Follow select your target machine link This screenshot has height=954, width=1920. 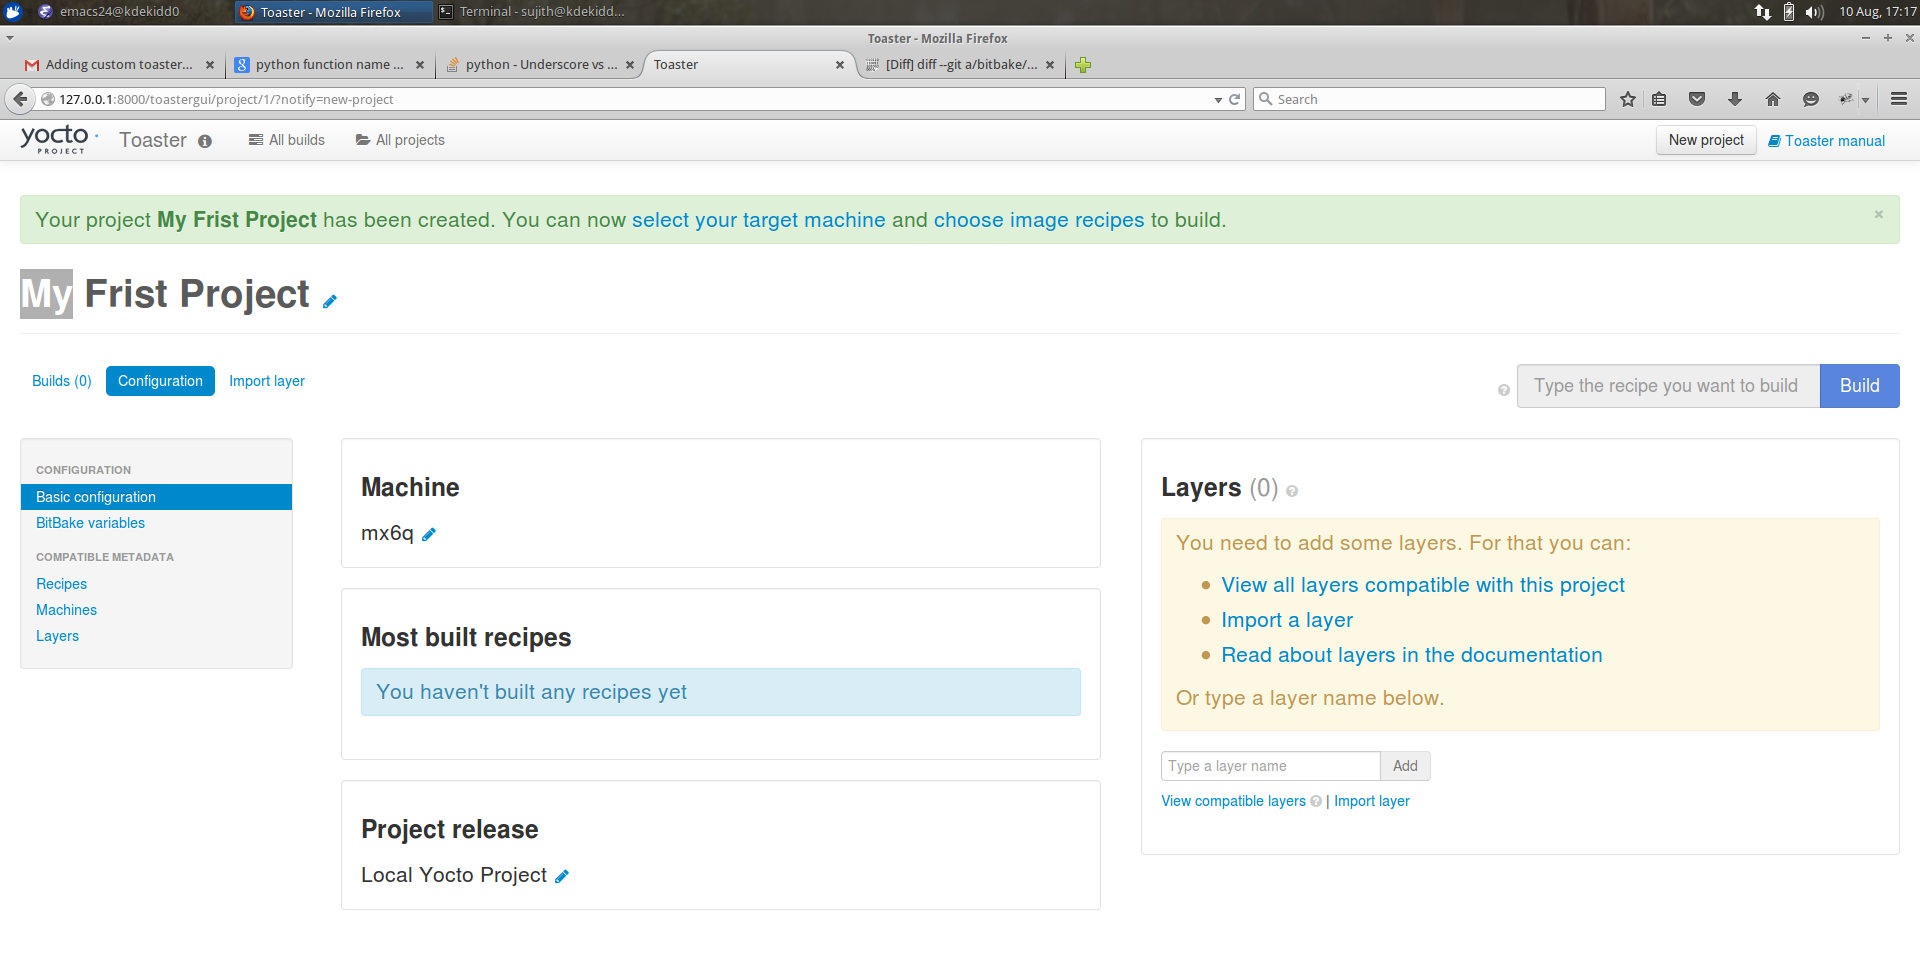759,220
